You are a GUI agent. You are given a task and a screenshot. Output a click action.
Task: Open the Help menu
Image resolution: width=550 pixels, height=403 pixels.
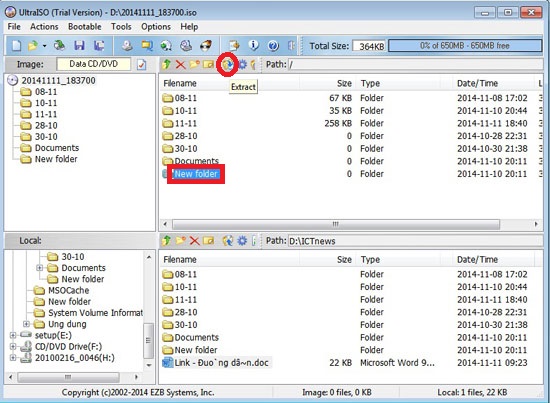[x=189, y=27]
